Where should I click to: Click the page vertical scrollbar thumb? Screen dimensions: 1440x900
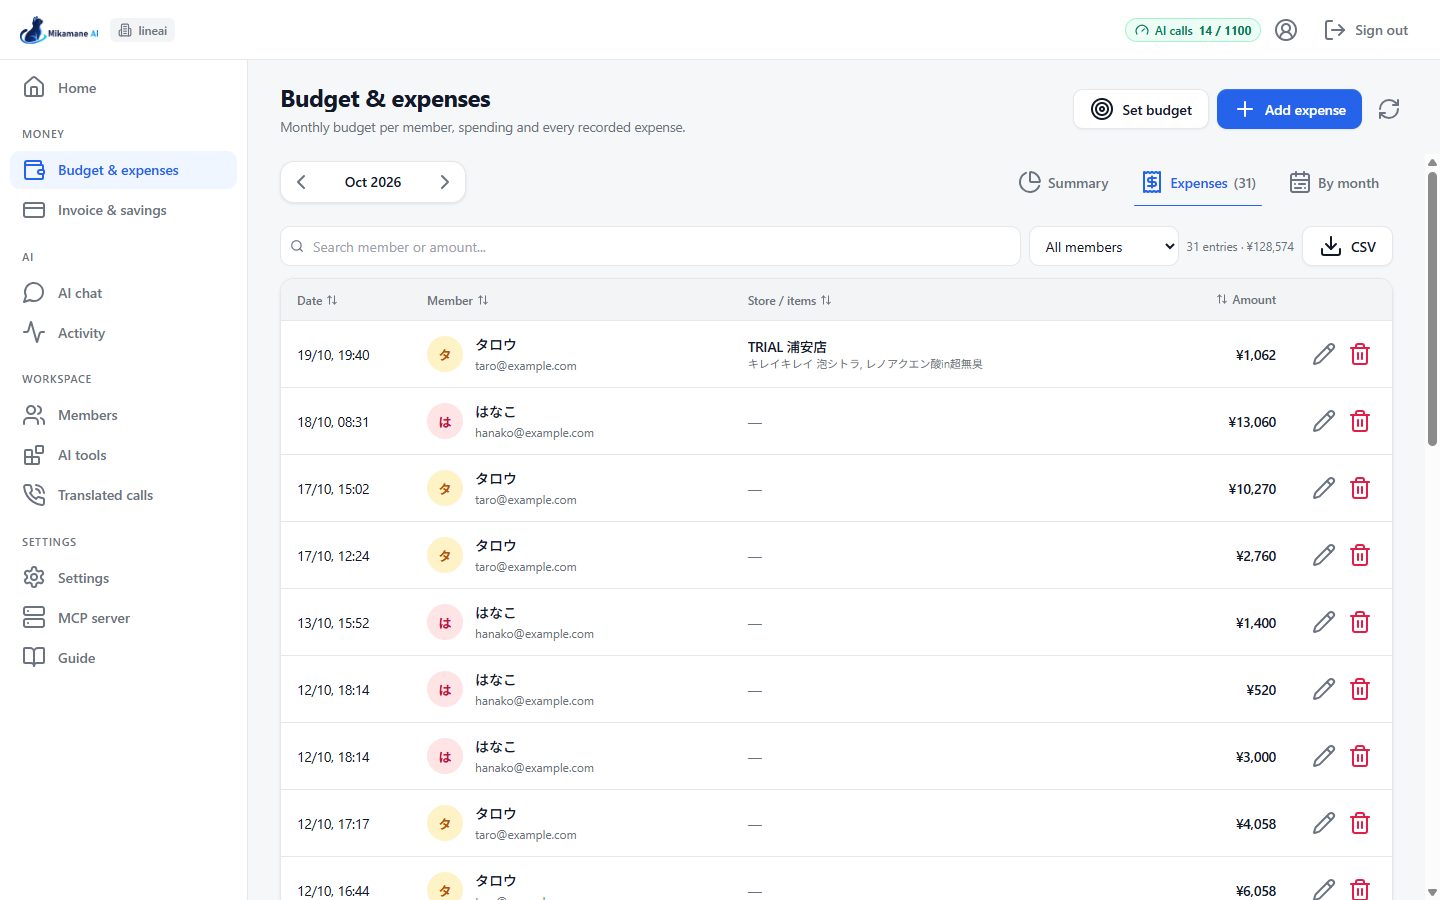[x=1432, y=308]
